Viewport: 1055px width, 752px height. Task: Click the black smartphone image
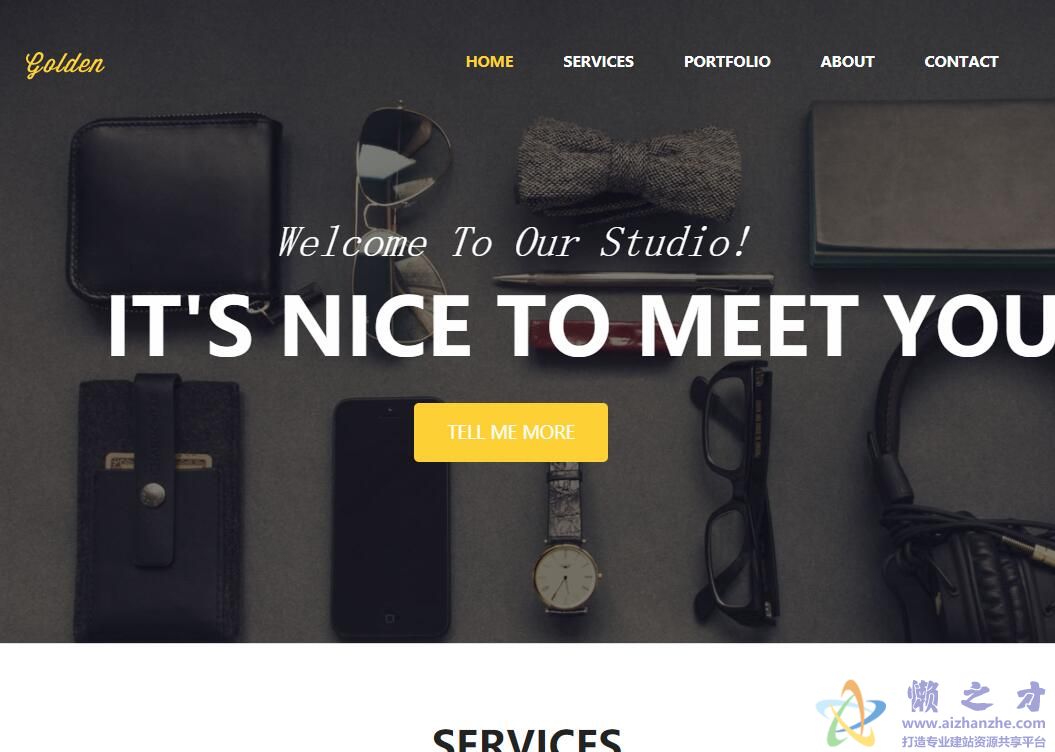(x=391, y=518)
